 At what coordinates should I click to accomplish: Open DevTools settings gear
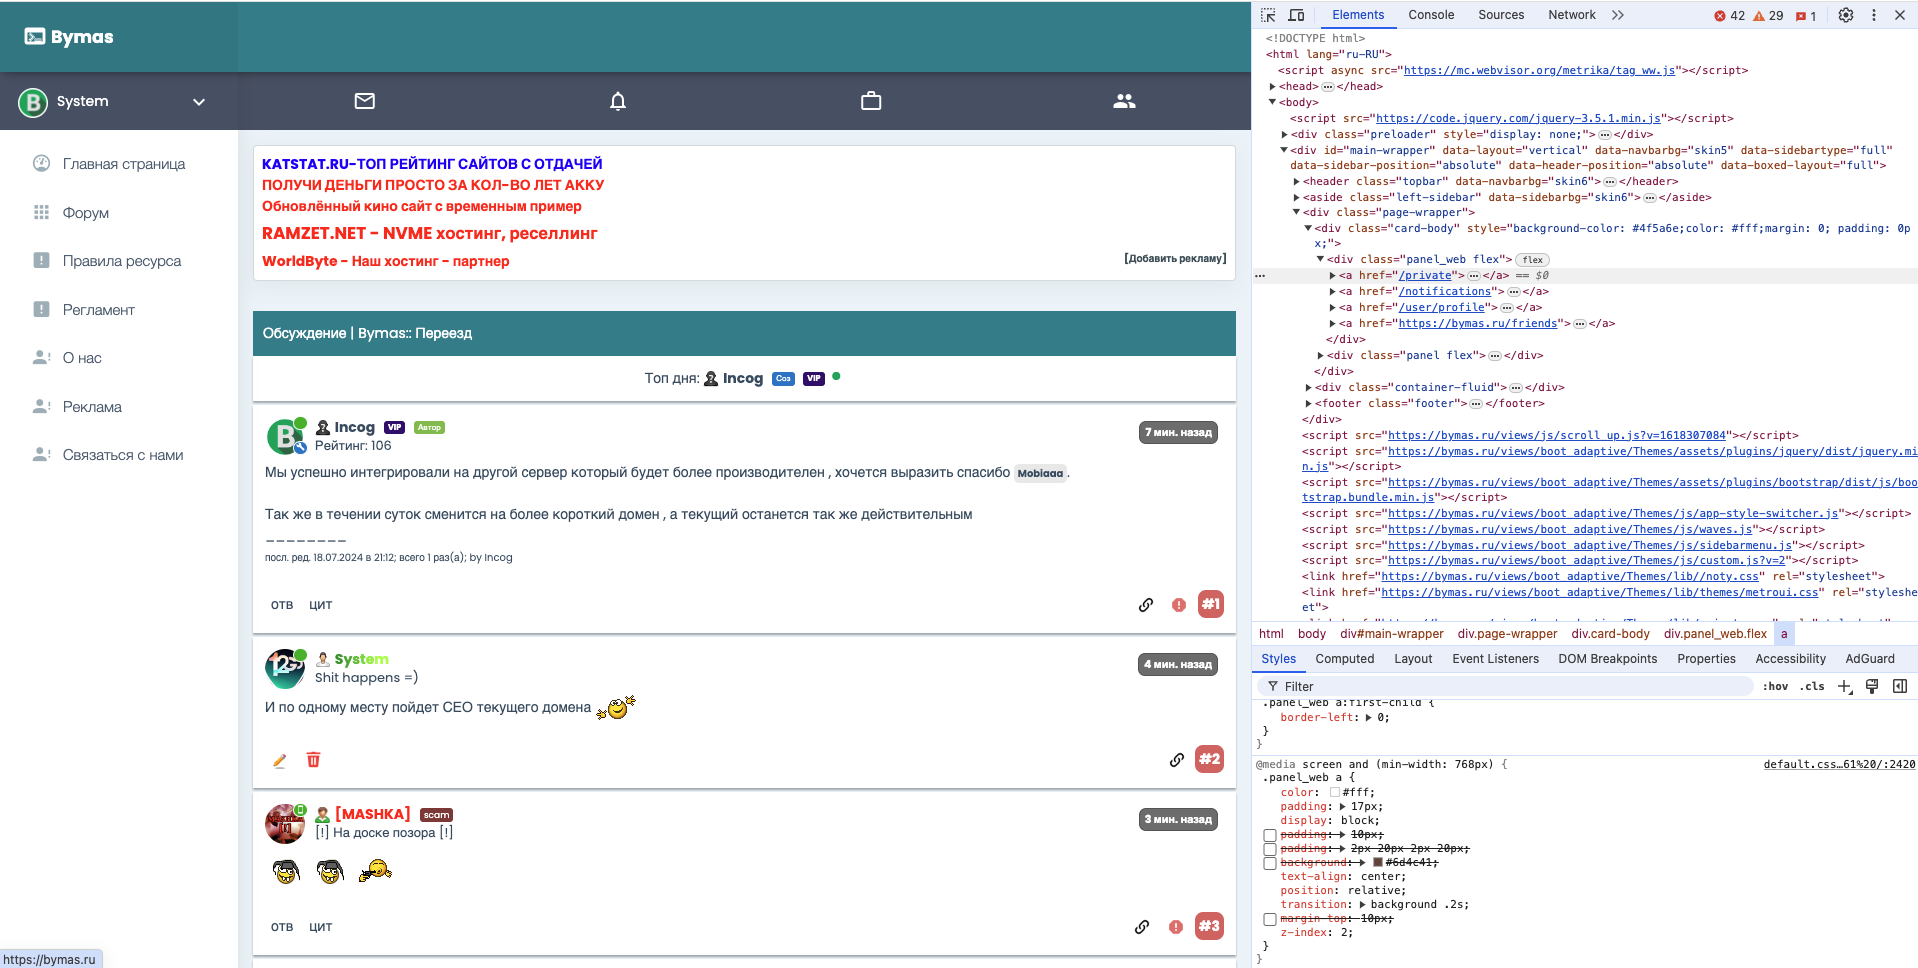(x=1846, y=15)
